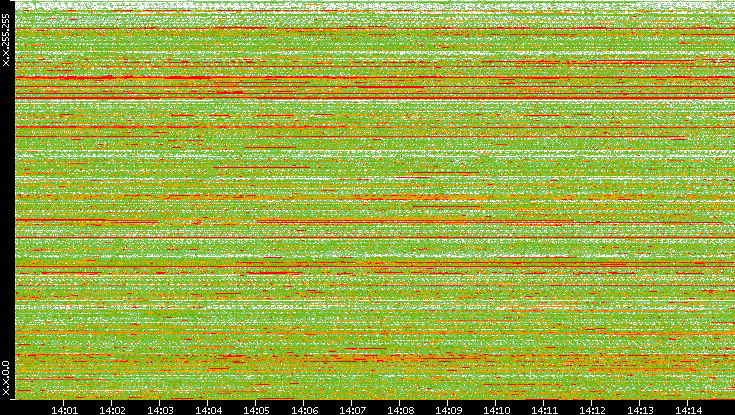
Task: Click the 14:09 time axis label
Action: coord(448,410)
